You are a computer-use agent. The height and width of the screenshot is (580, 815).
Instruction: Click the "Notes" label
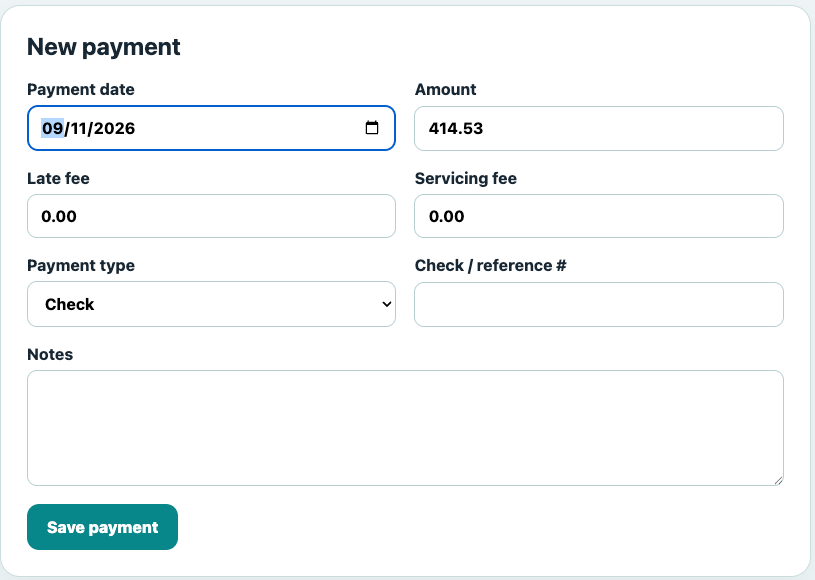click(x=50, y=354)
